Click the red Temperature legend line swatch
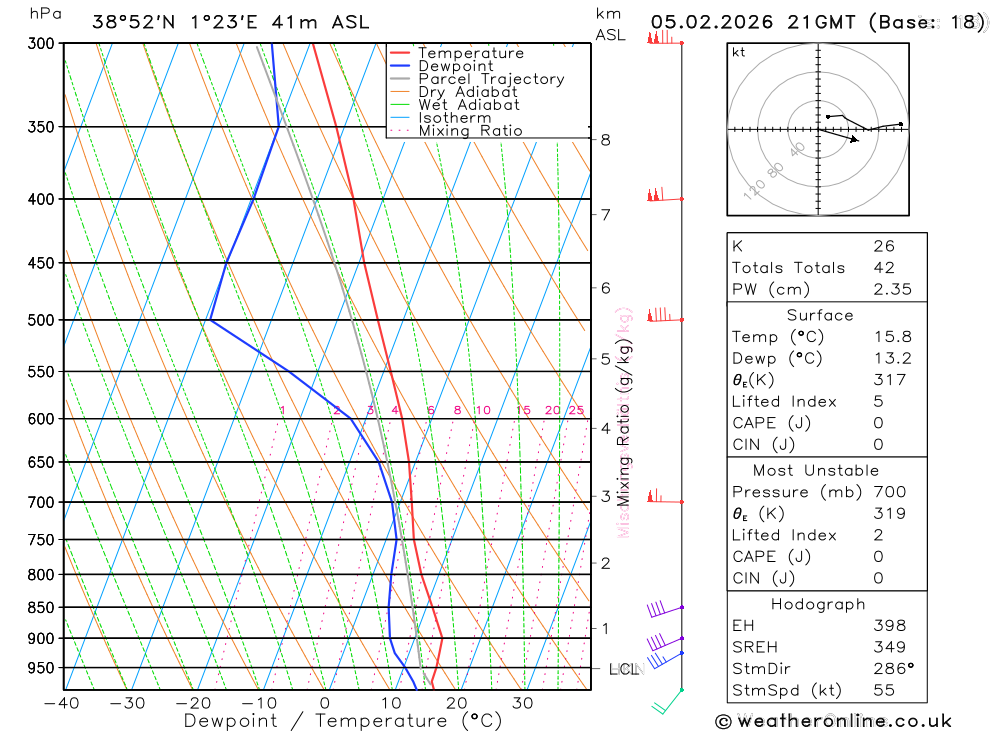Image resolution: width=1000 pixels, height=733 pixels. tap(400, 53)
